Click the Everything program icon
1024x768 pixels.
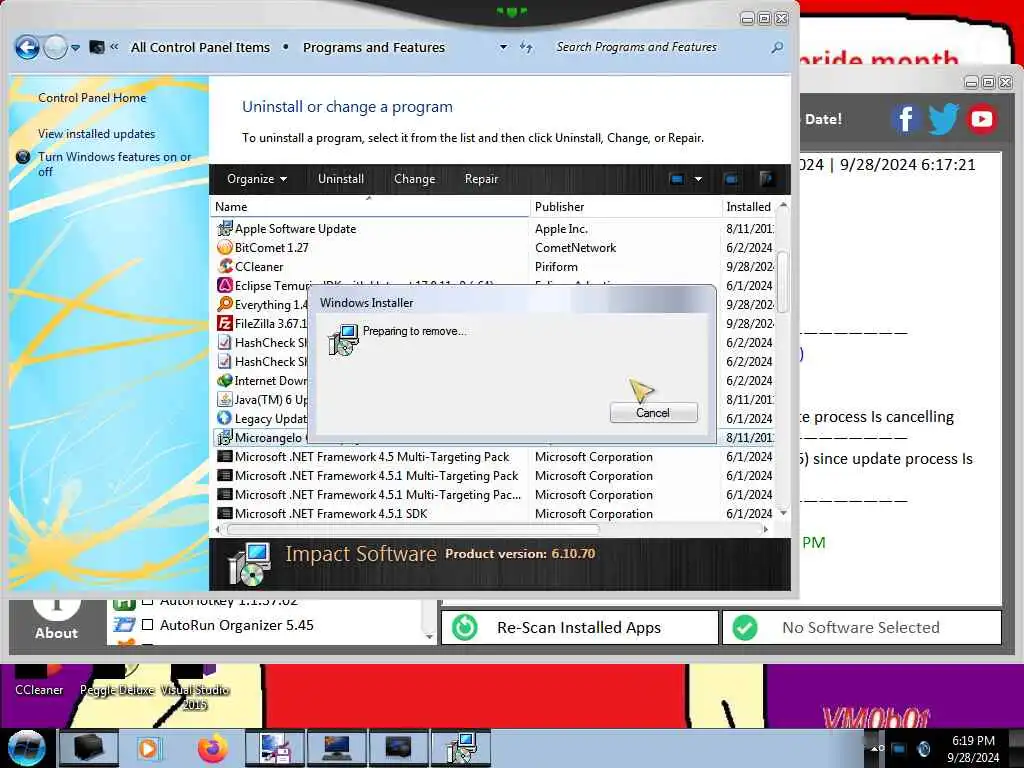tap(225, 304)
